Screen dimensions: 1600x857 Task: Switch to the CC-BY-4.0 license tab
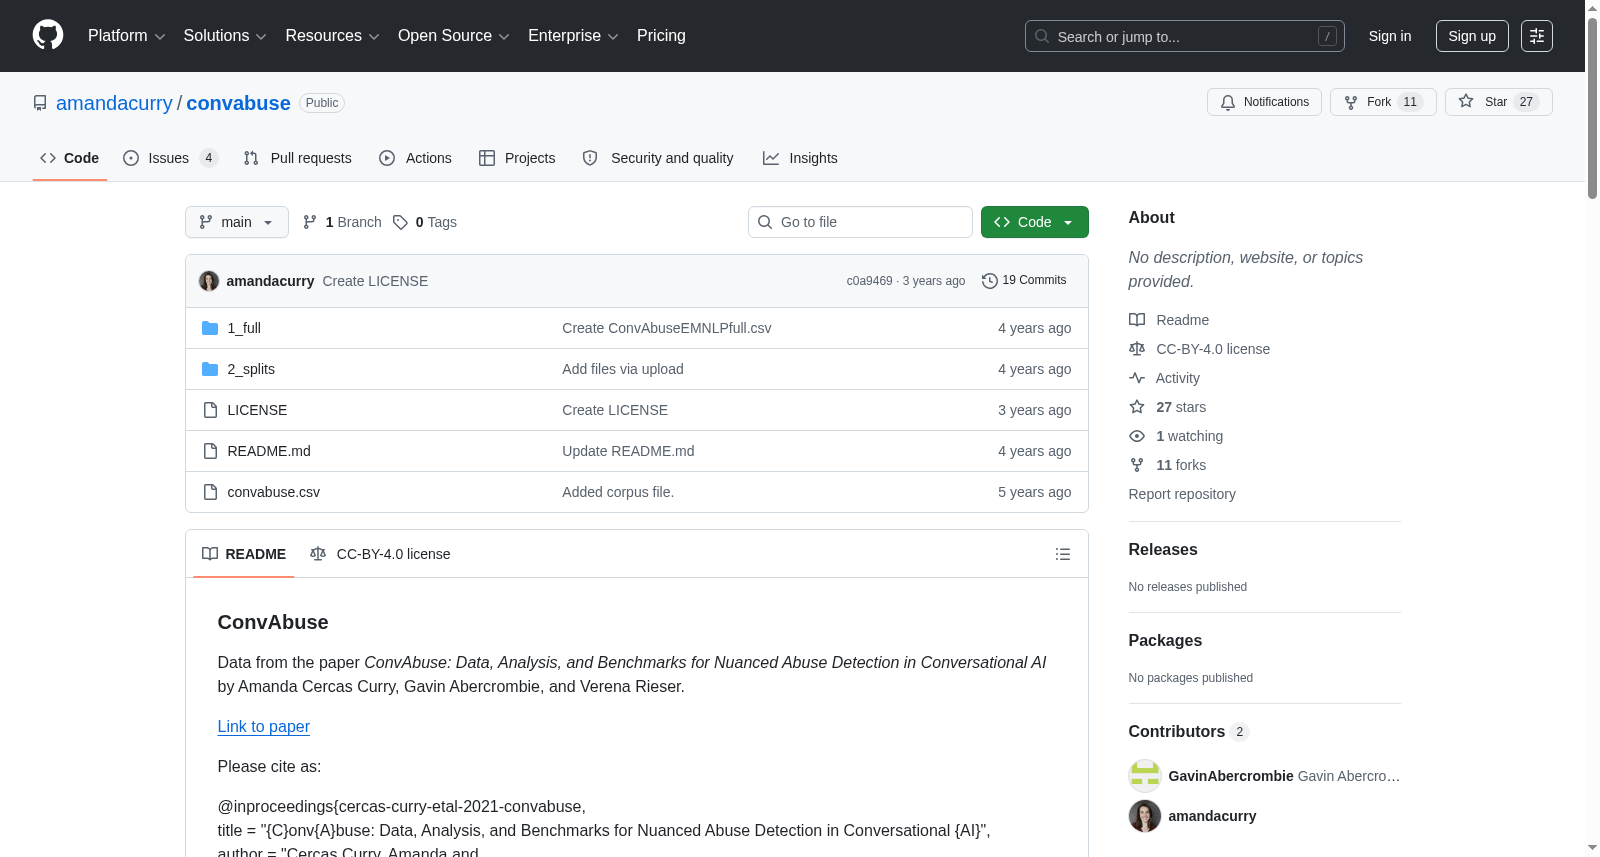(x=380, y=554)
